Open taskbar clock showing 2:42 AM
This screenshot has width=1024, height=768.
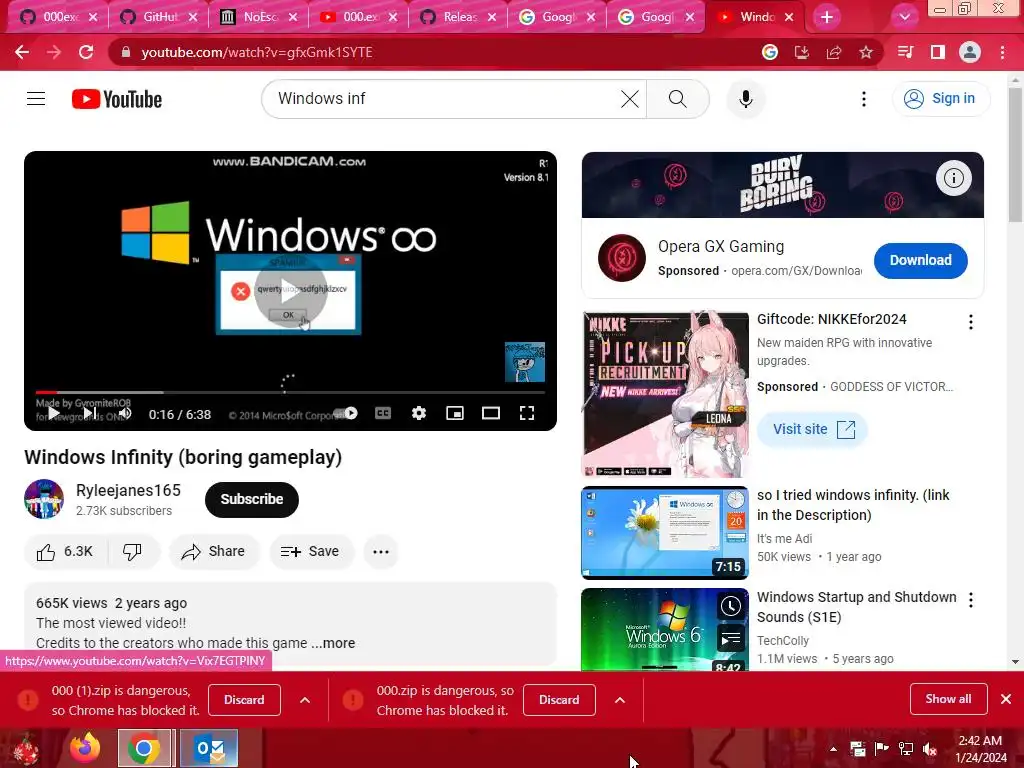980,749
